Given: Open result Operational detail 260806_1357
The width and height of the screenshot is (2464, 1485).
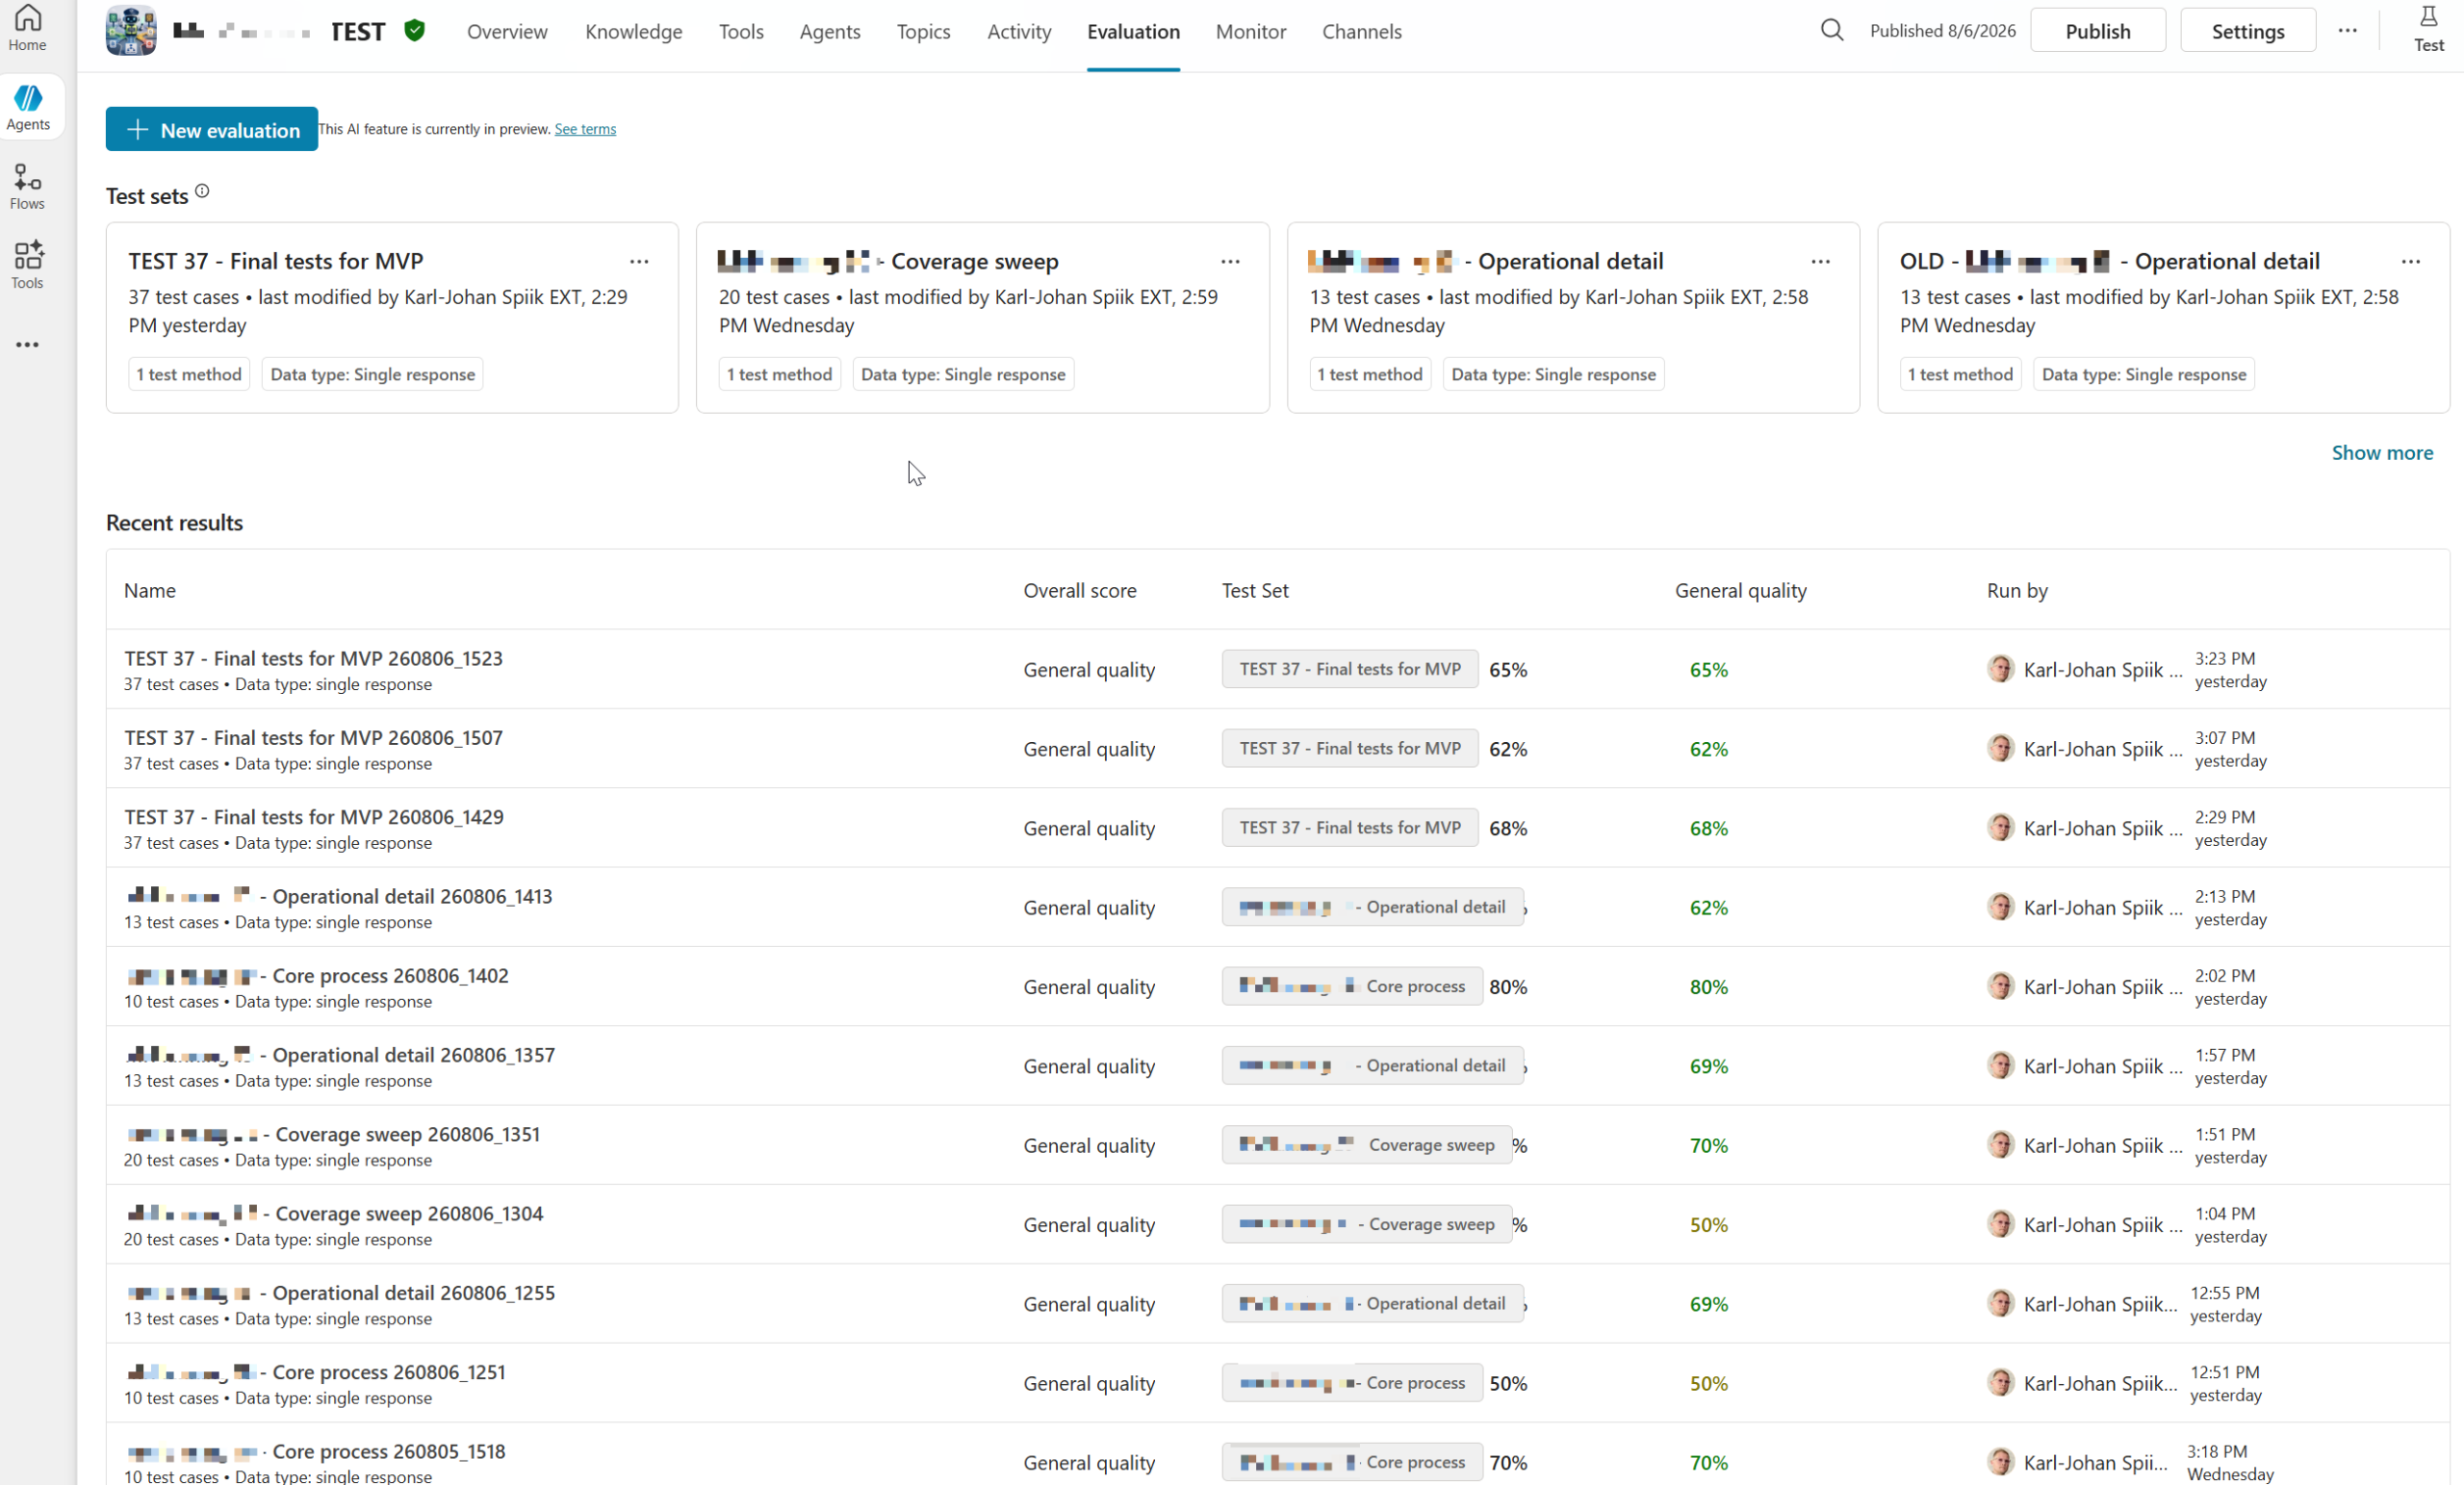Looking at the screenshot, I should [x=339, y=1055].
